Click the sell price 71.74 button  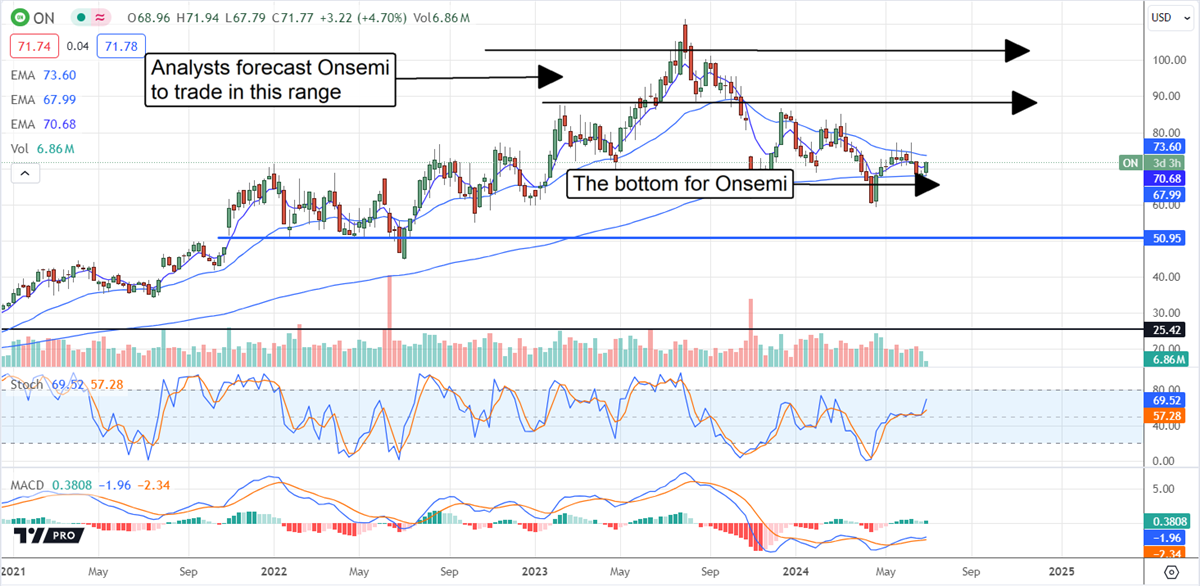tap(34, 46)
